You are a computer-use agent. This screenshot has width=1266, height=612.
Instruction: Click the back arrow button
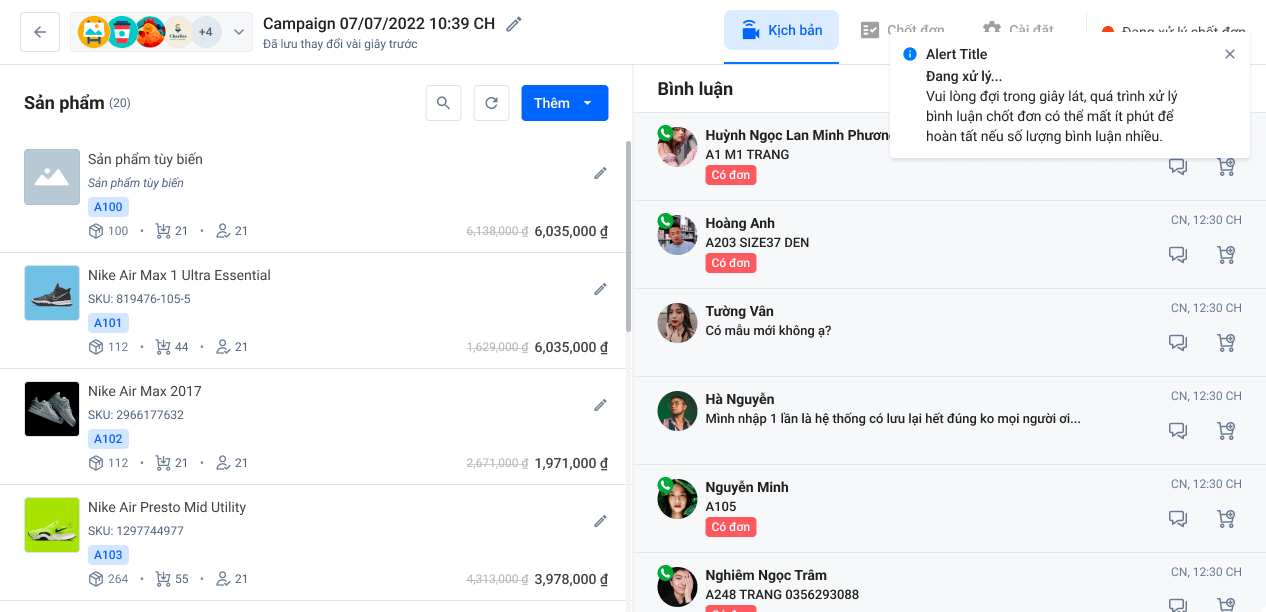(x=40, y=32)
